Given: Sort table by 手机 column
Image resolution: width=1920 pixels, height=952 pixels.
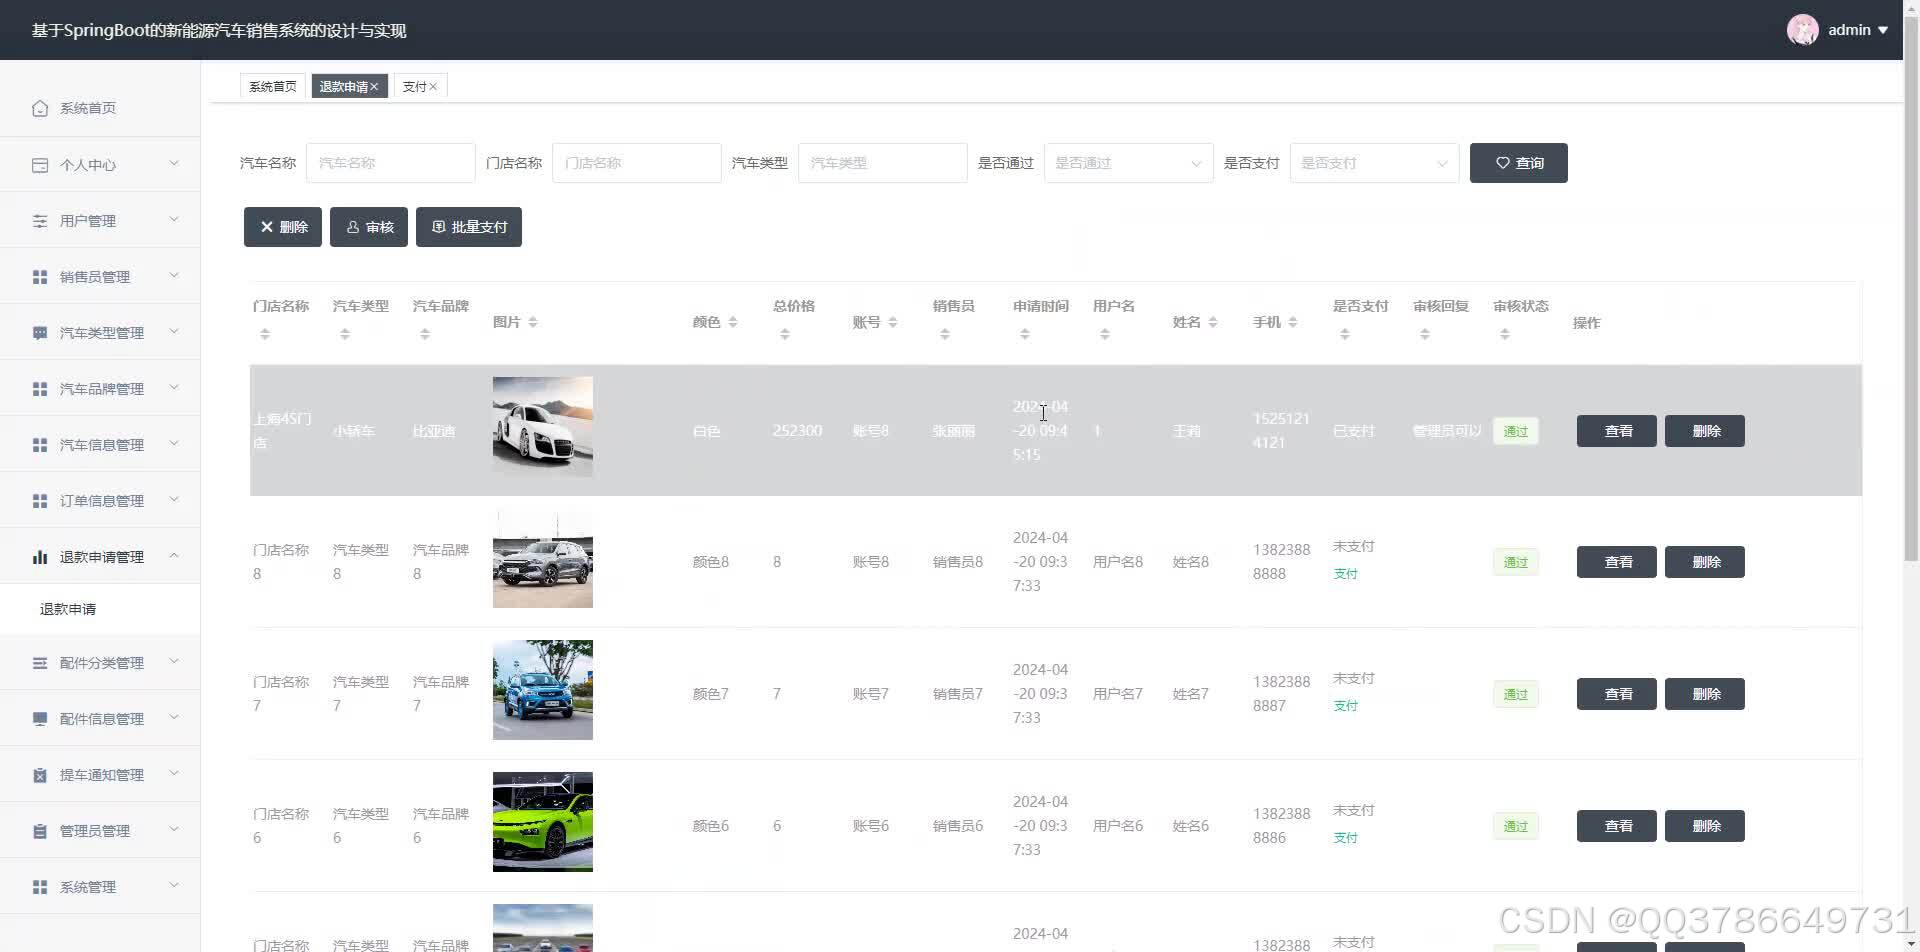Looking at the screenshot, I should click(x=1293, y=322).
